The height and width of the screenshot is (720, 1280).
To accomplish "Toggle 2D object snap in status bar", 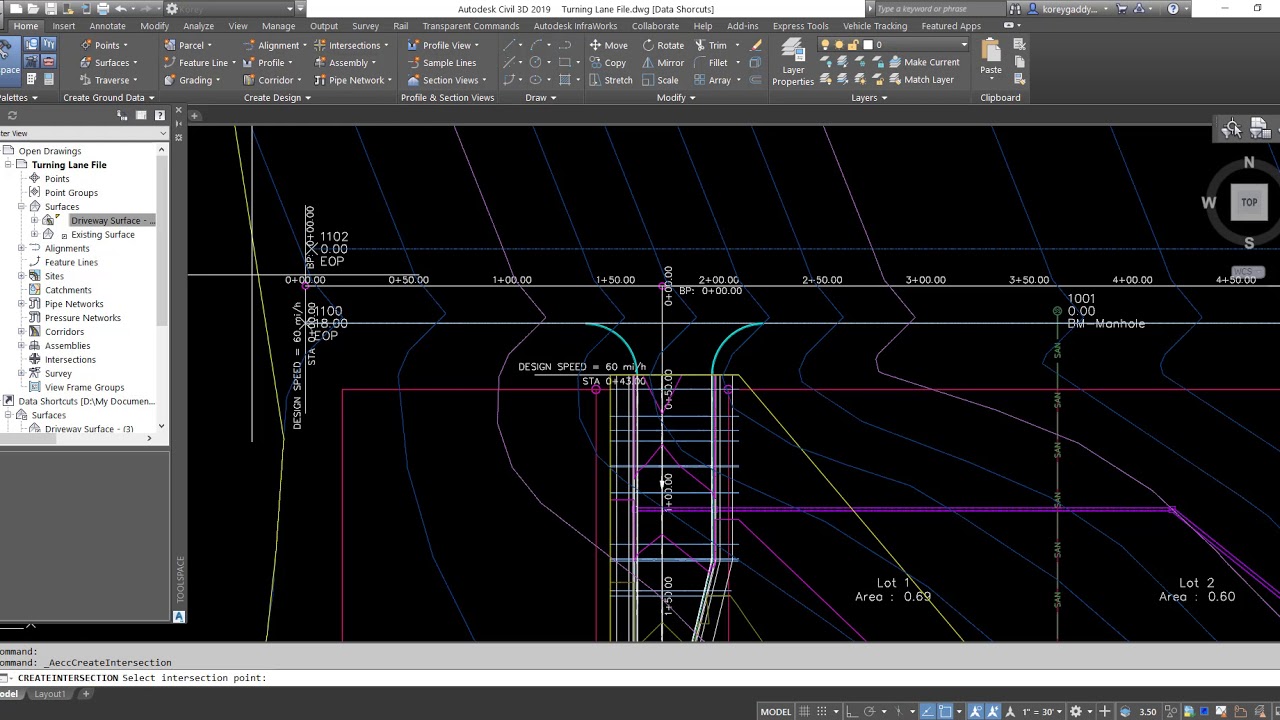I will click(945, 711).
